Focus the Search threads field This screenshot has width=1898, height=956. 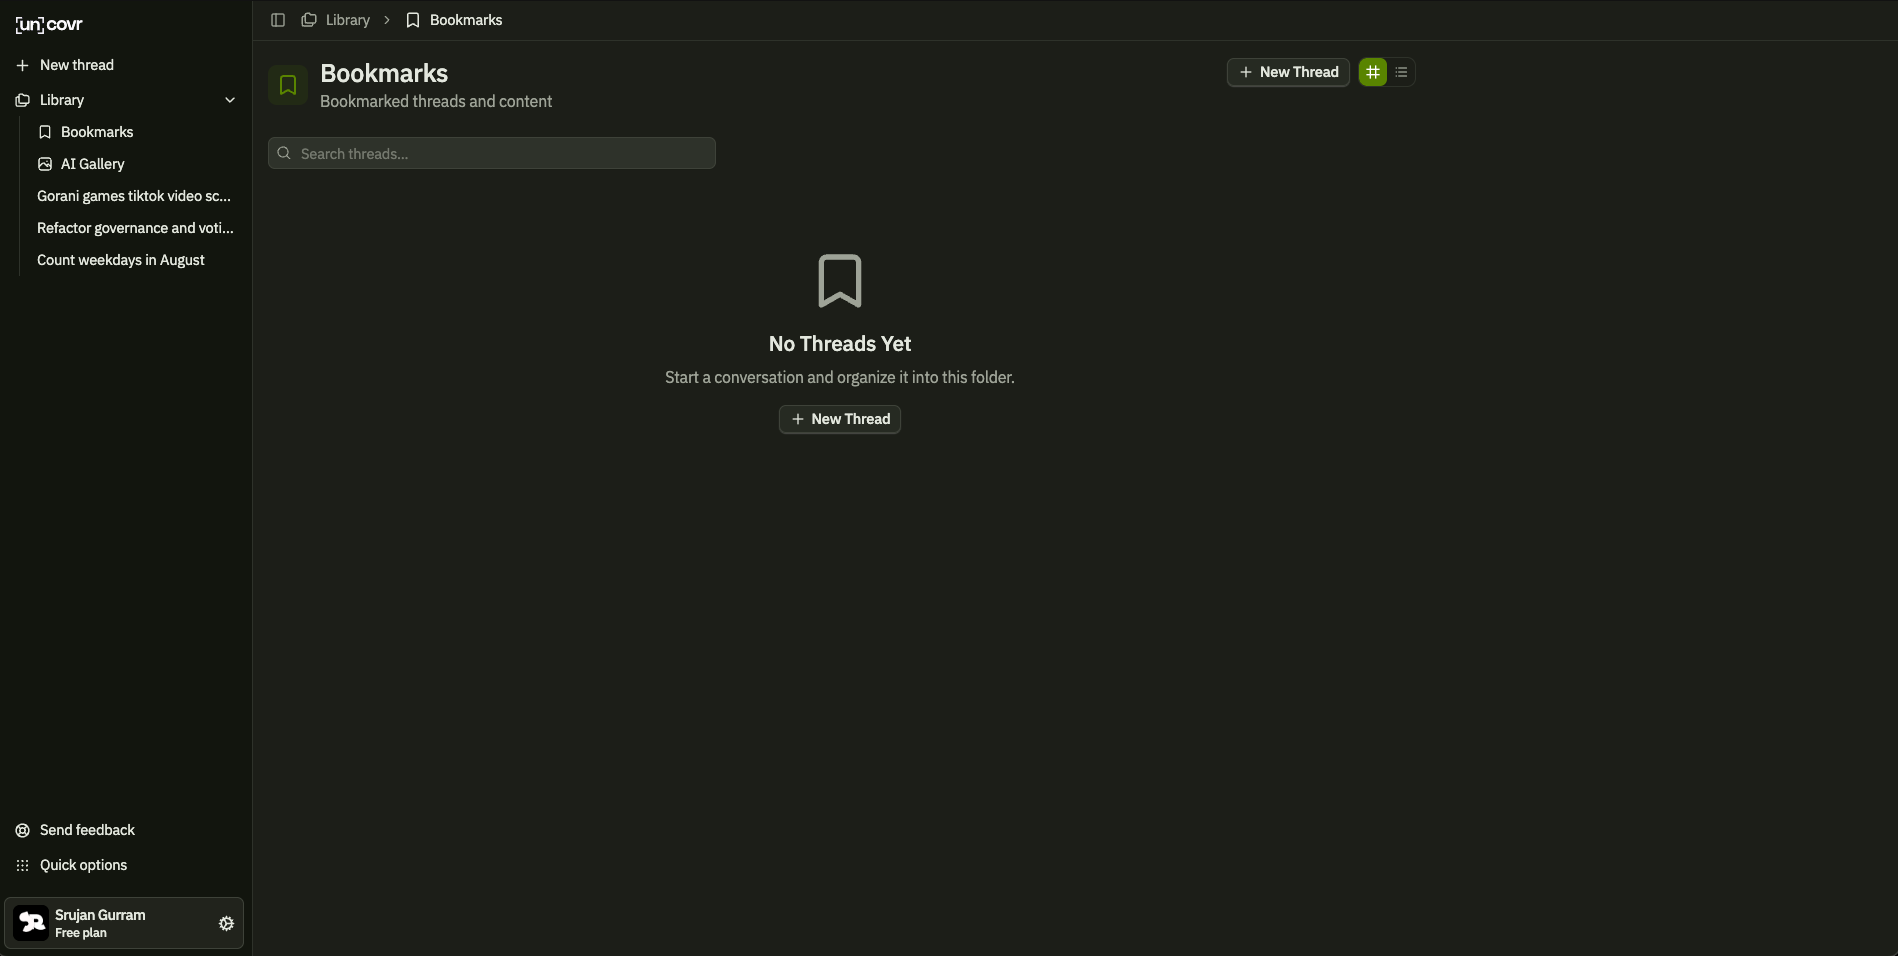(500, 153)
